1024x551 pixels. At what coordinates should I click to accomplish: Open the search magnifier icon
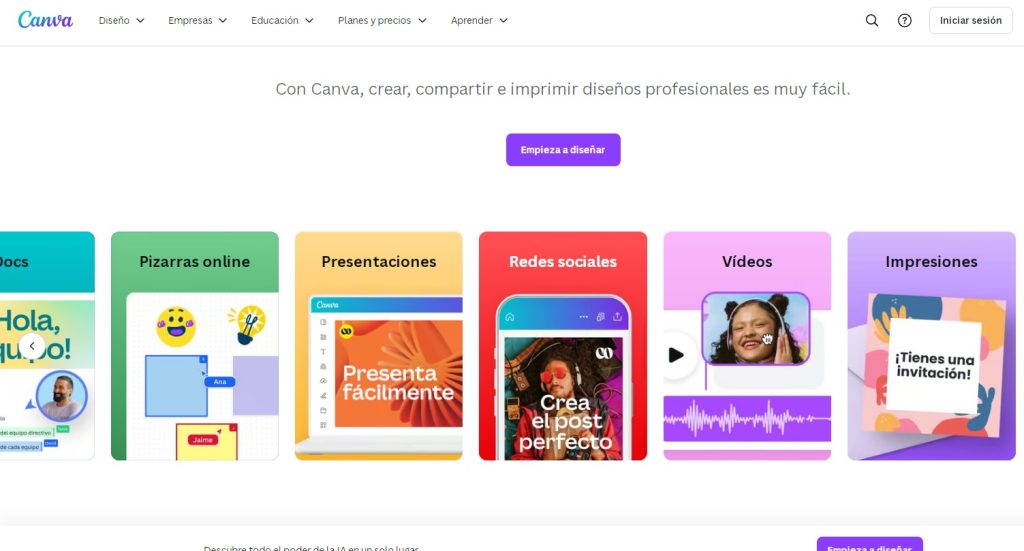click(872, 20)
